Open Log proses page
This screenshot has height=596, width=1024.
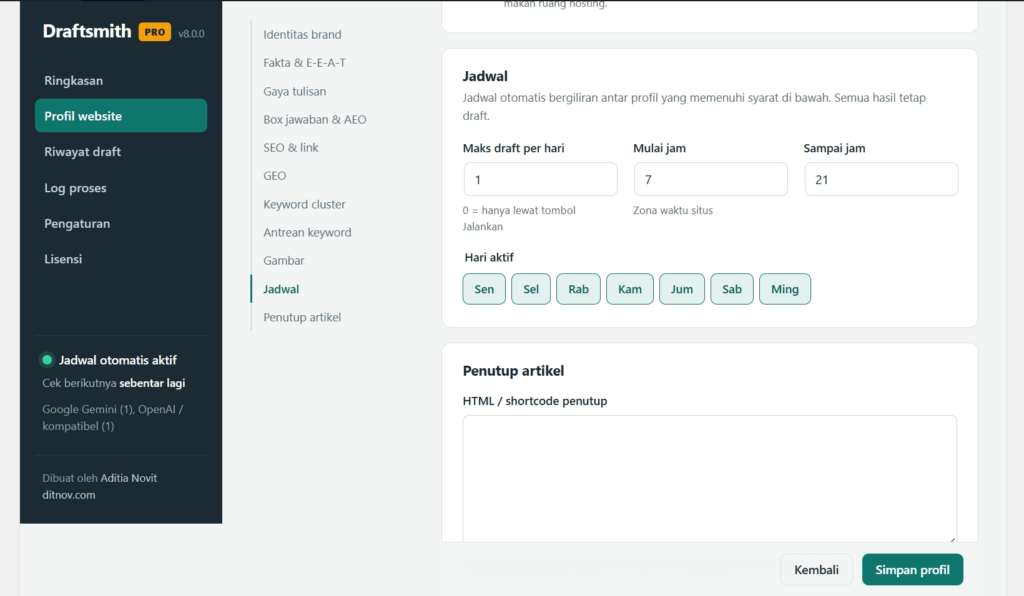tap(121, 188)
